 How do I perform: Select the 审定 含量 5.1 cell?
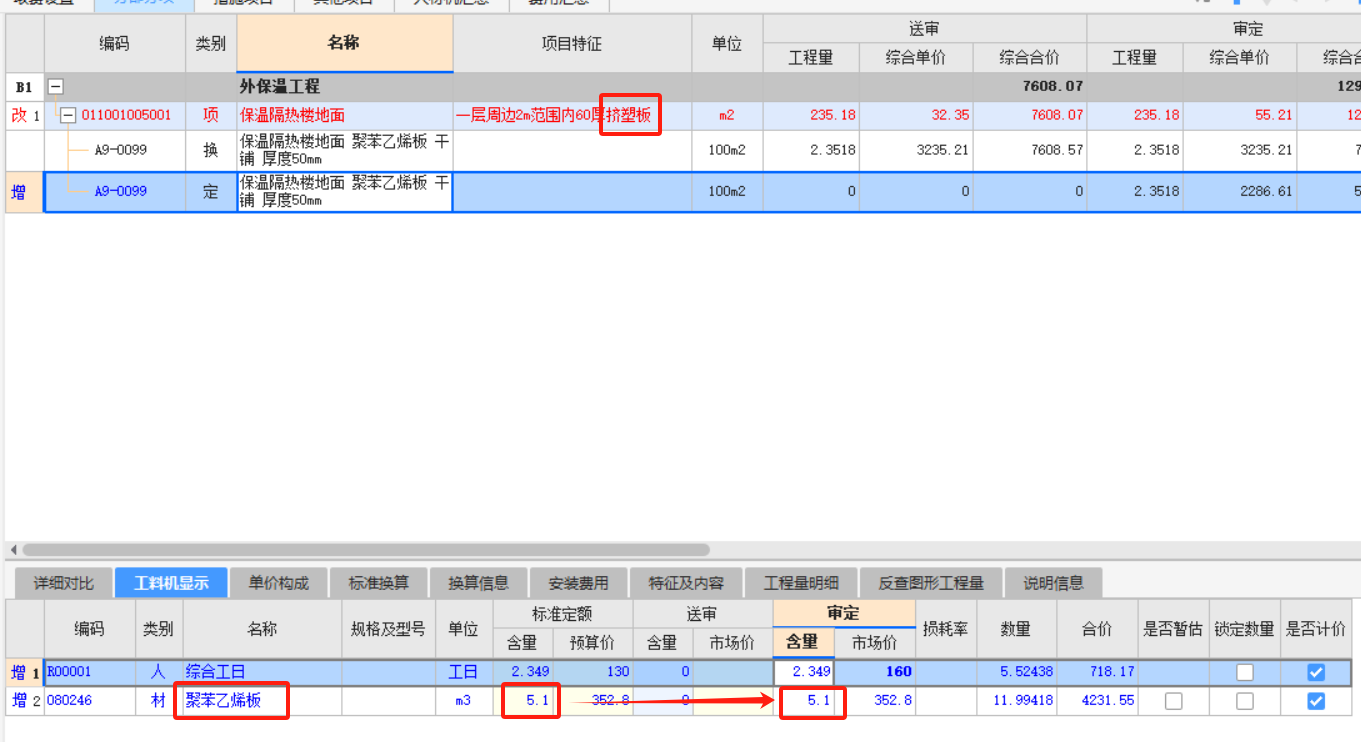coord(803,701)
